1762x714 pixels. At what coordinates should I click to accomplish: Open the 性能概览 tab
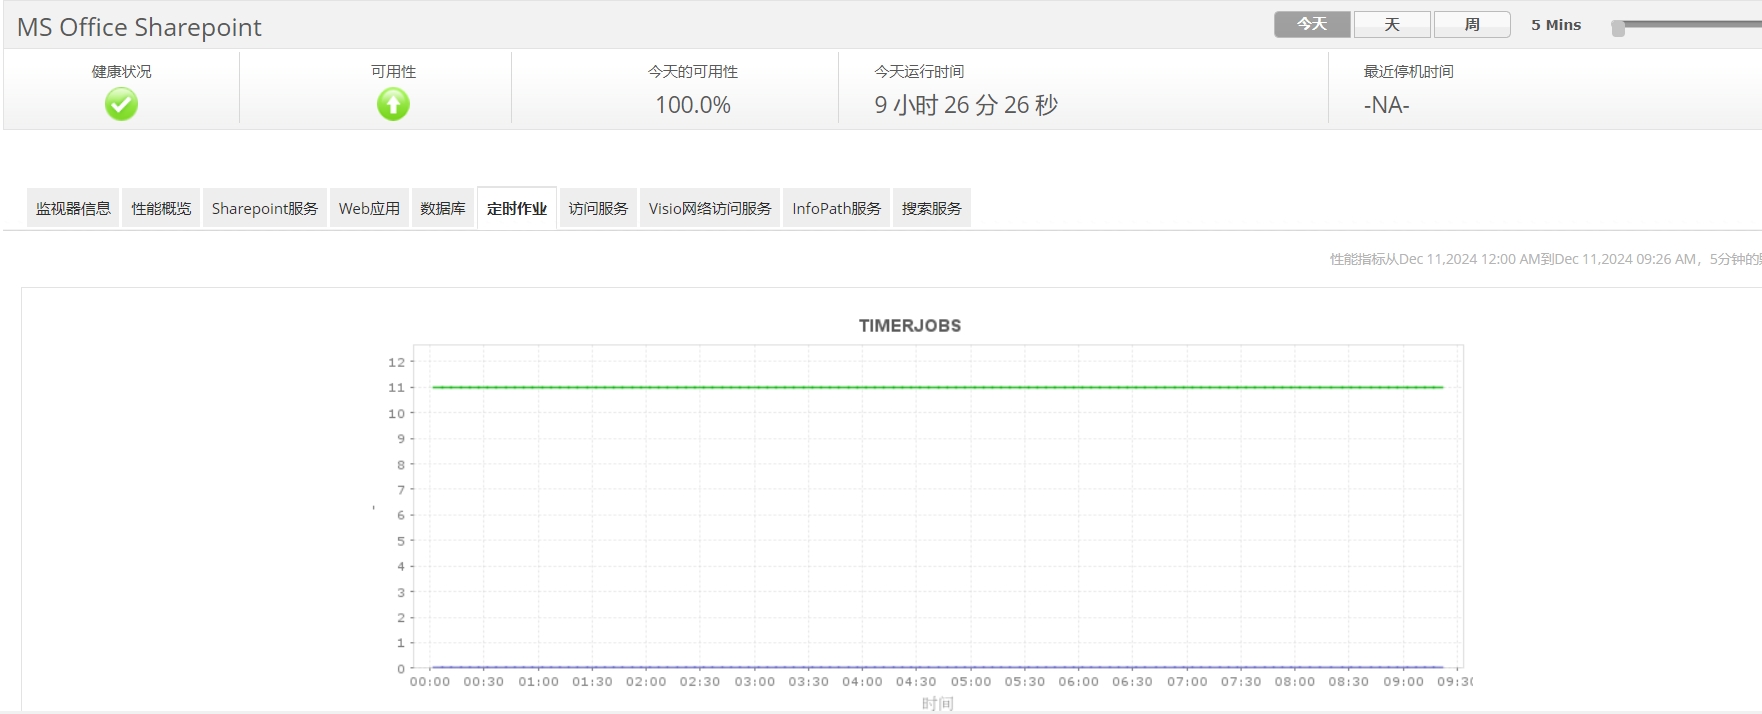pyautogui.click(x=161, y=208)
